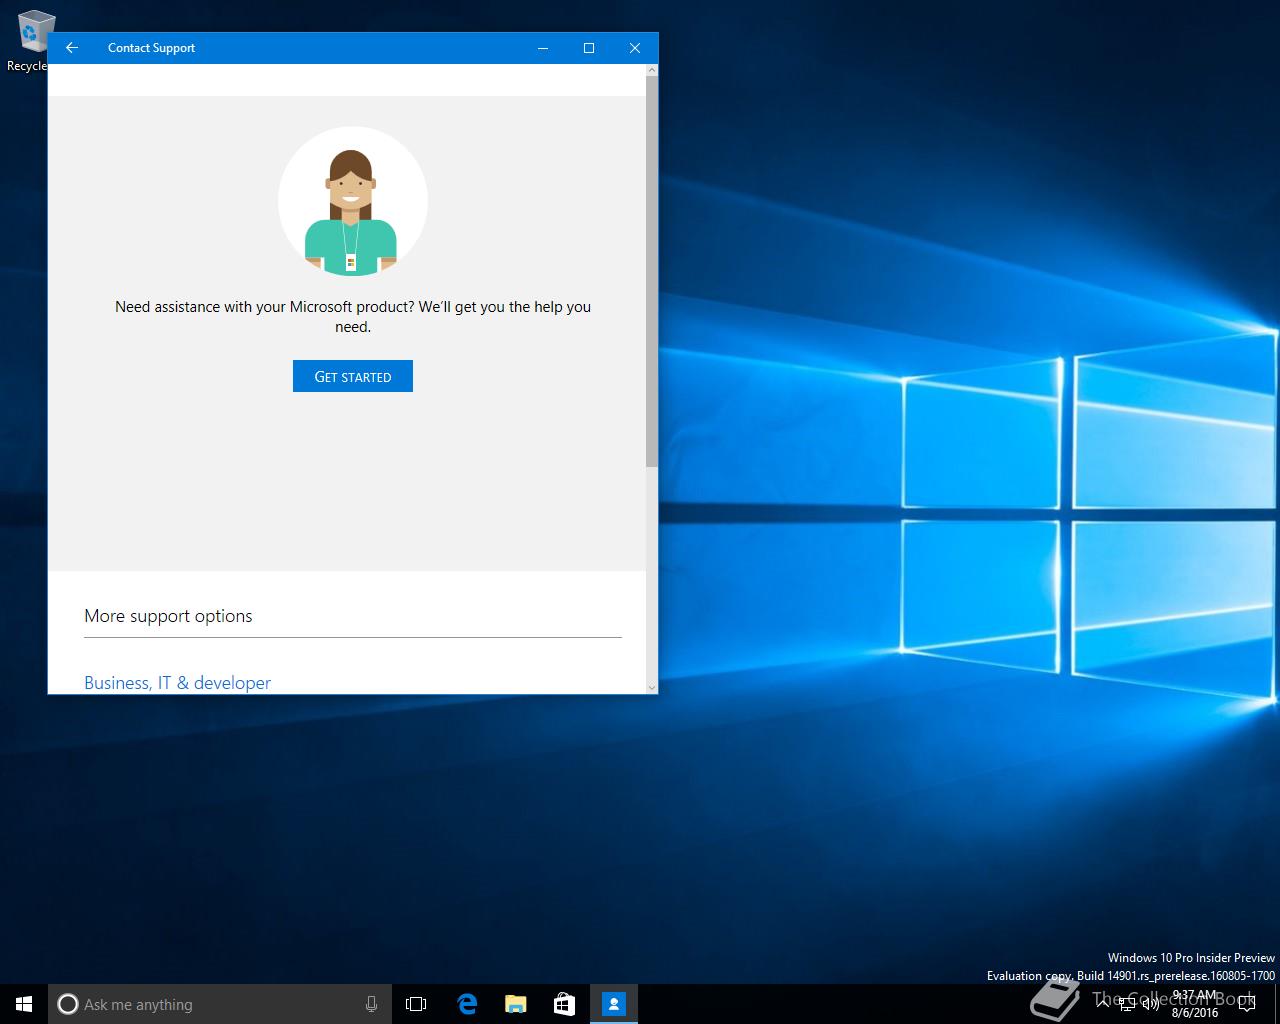Launch Microsoft Edge from the taskbar
1280x1024 pixels.
pyautogui.click(x=466, y=1004)
